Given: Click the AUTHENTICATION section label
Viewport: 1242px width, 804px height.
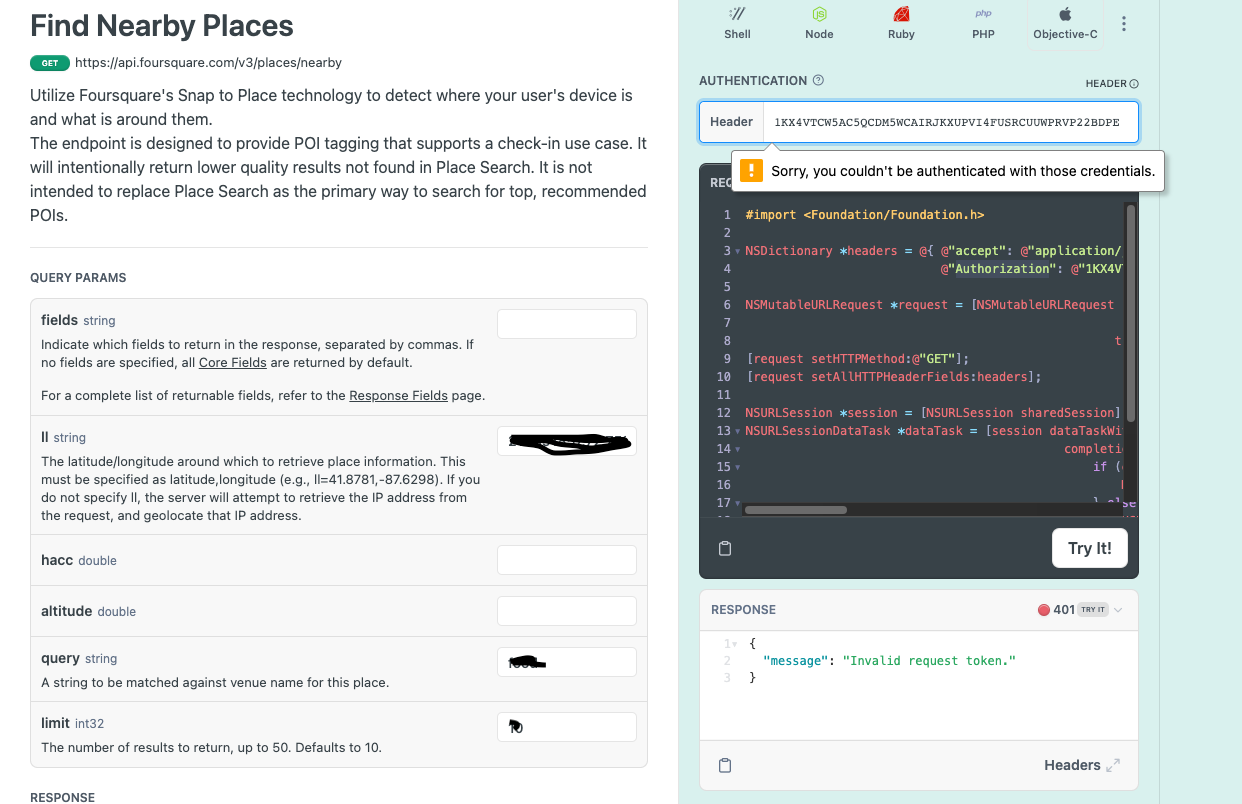Looking at the screenshot, I should [753, 81].
